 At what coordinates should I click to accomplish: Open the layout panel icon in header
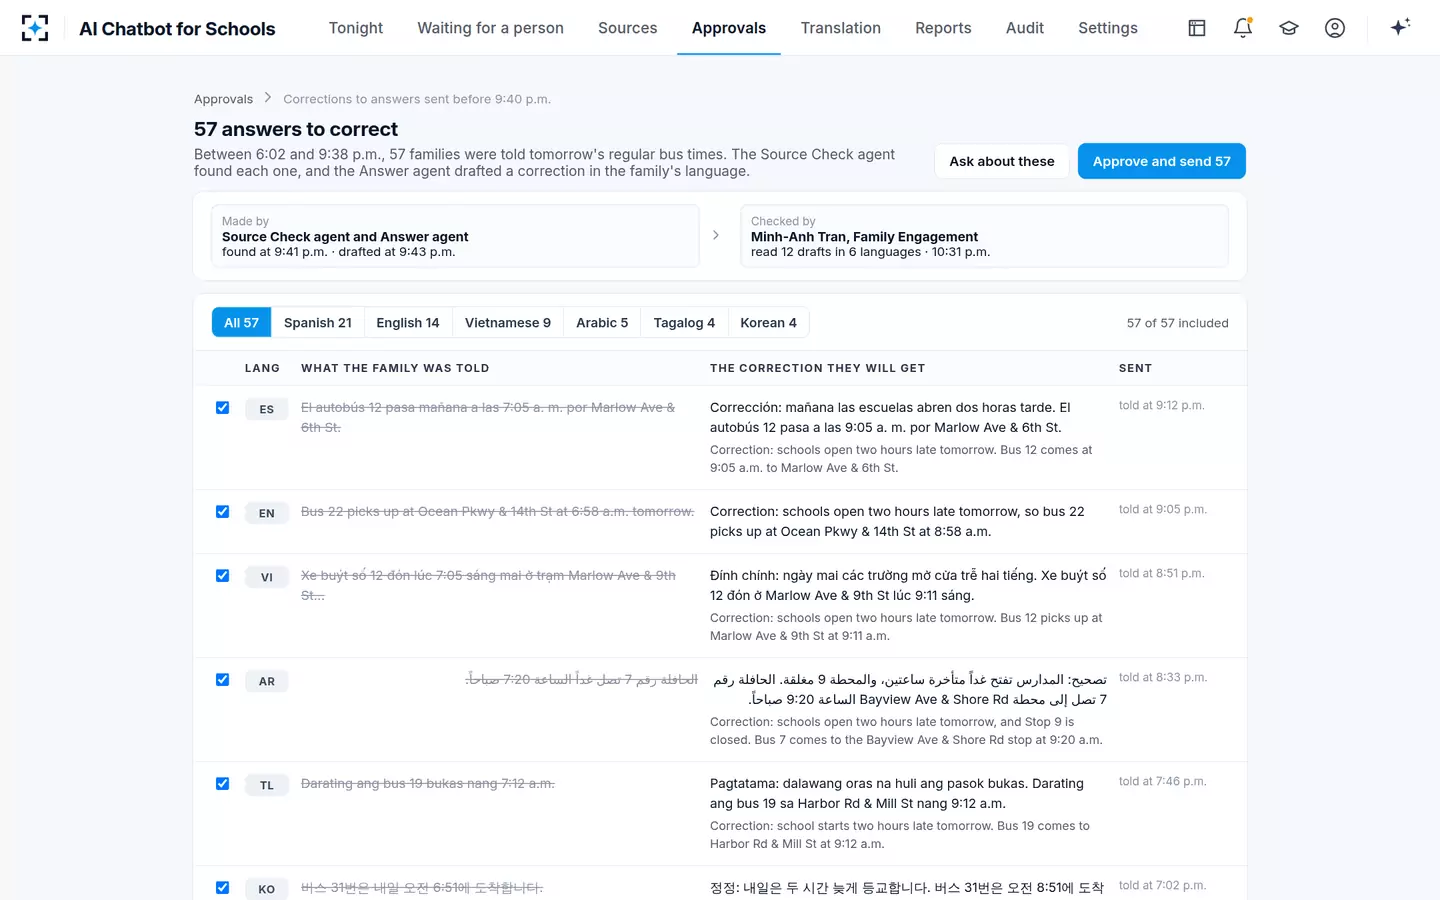click(x=1197, y=28)
